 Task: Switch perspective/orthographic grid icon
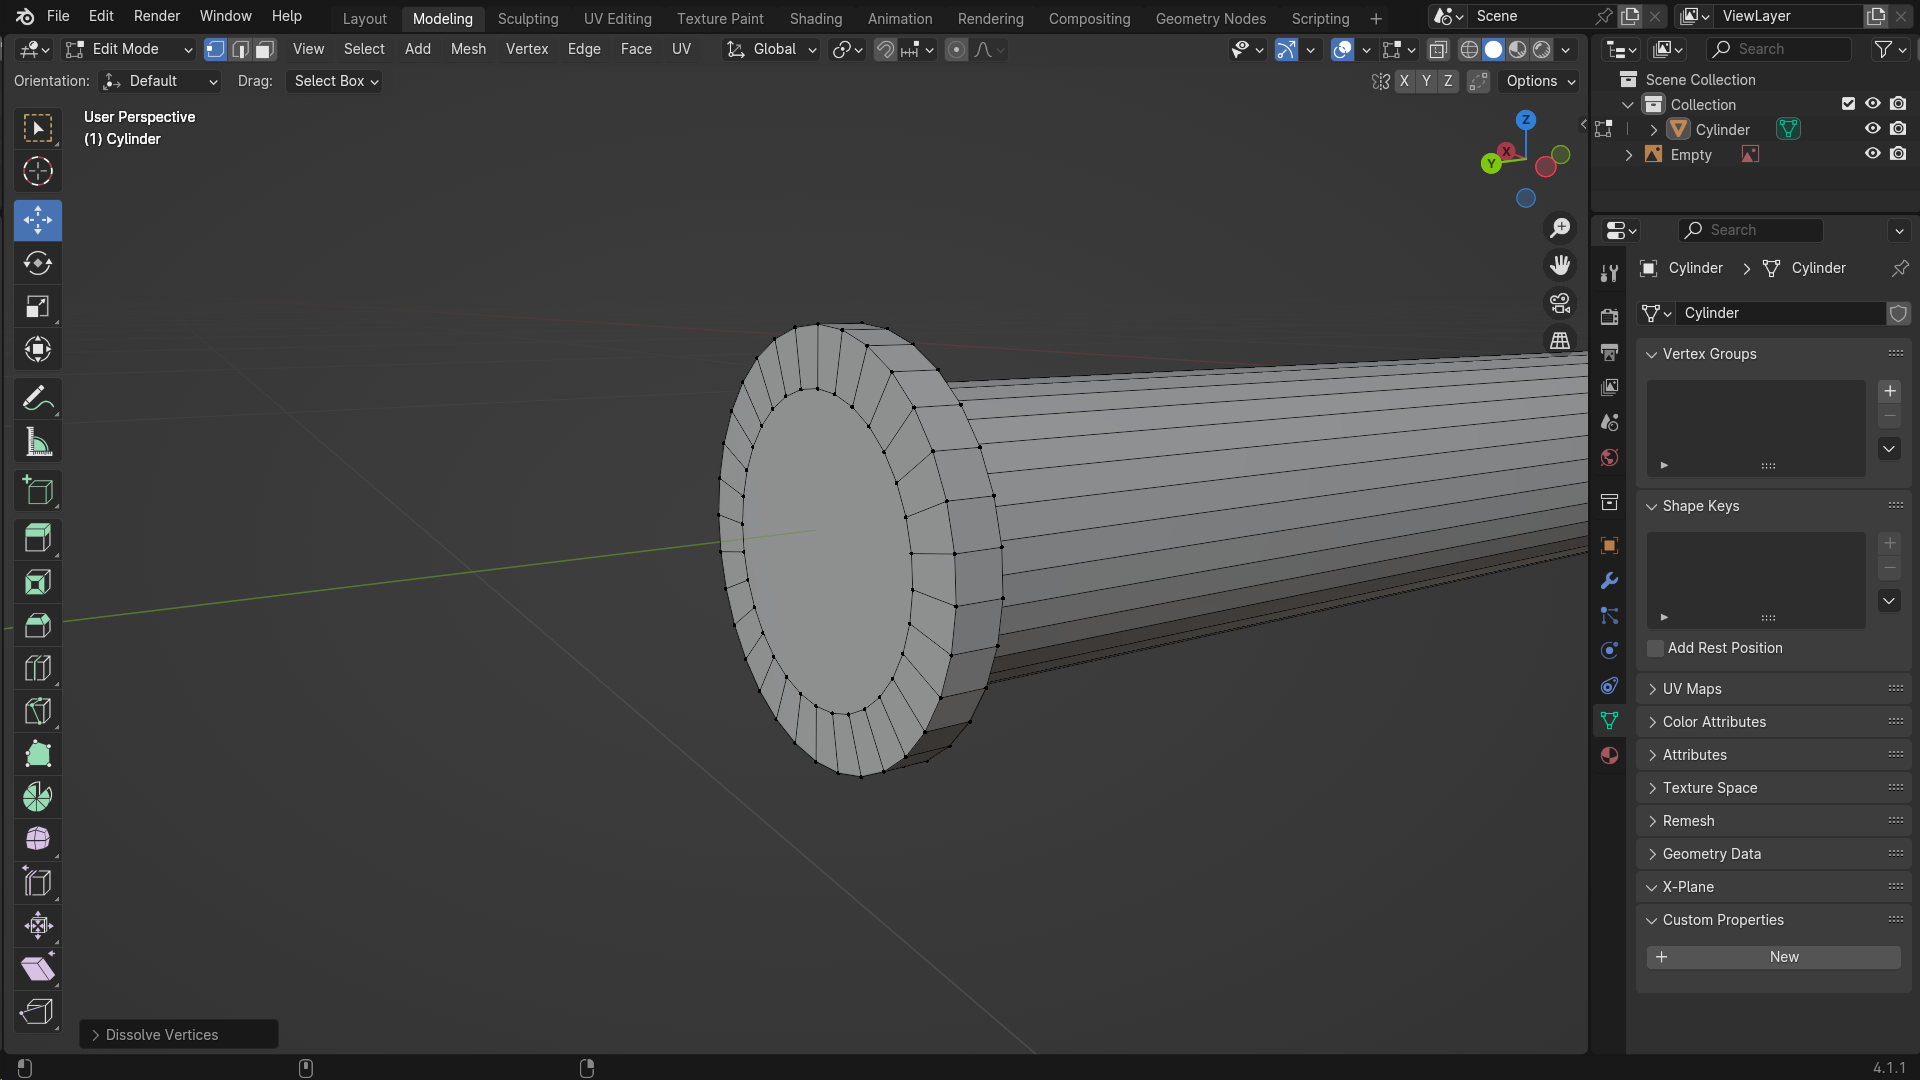1560,341
